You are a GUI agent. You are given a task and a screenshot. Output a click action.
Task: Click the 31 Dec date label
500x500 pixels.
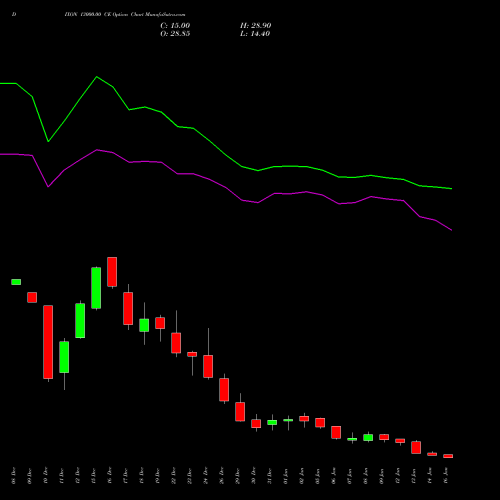tap(269, 476)
